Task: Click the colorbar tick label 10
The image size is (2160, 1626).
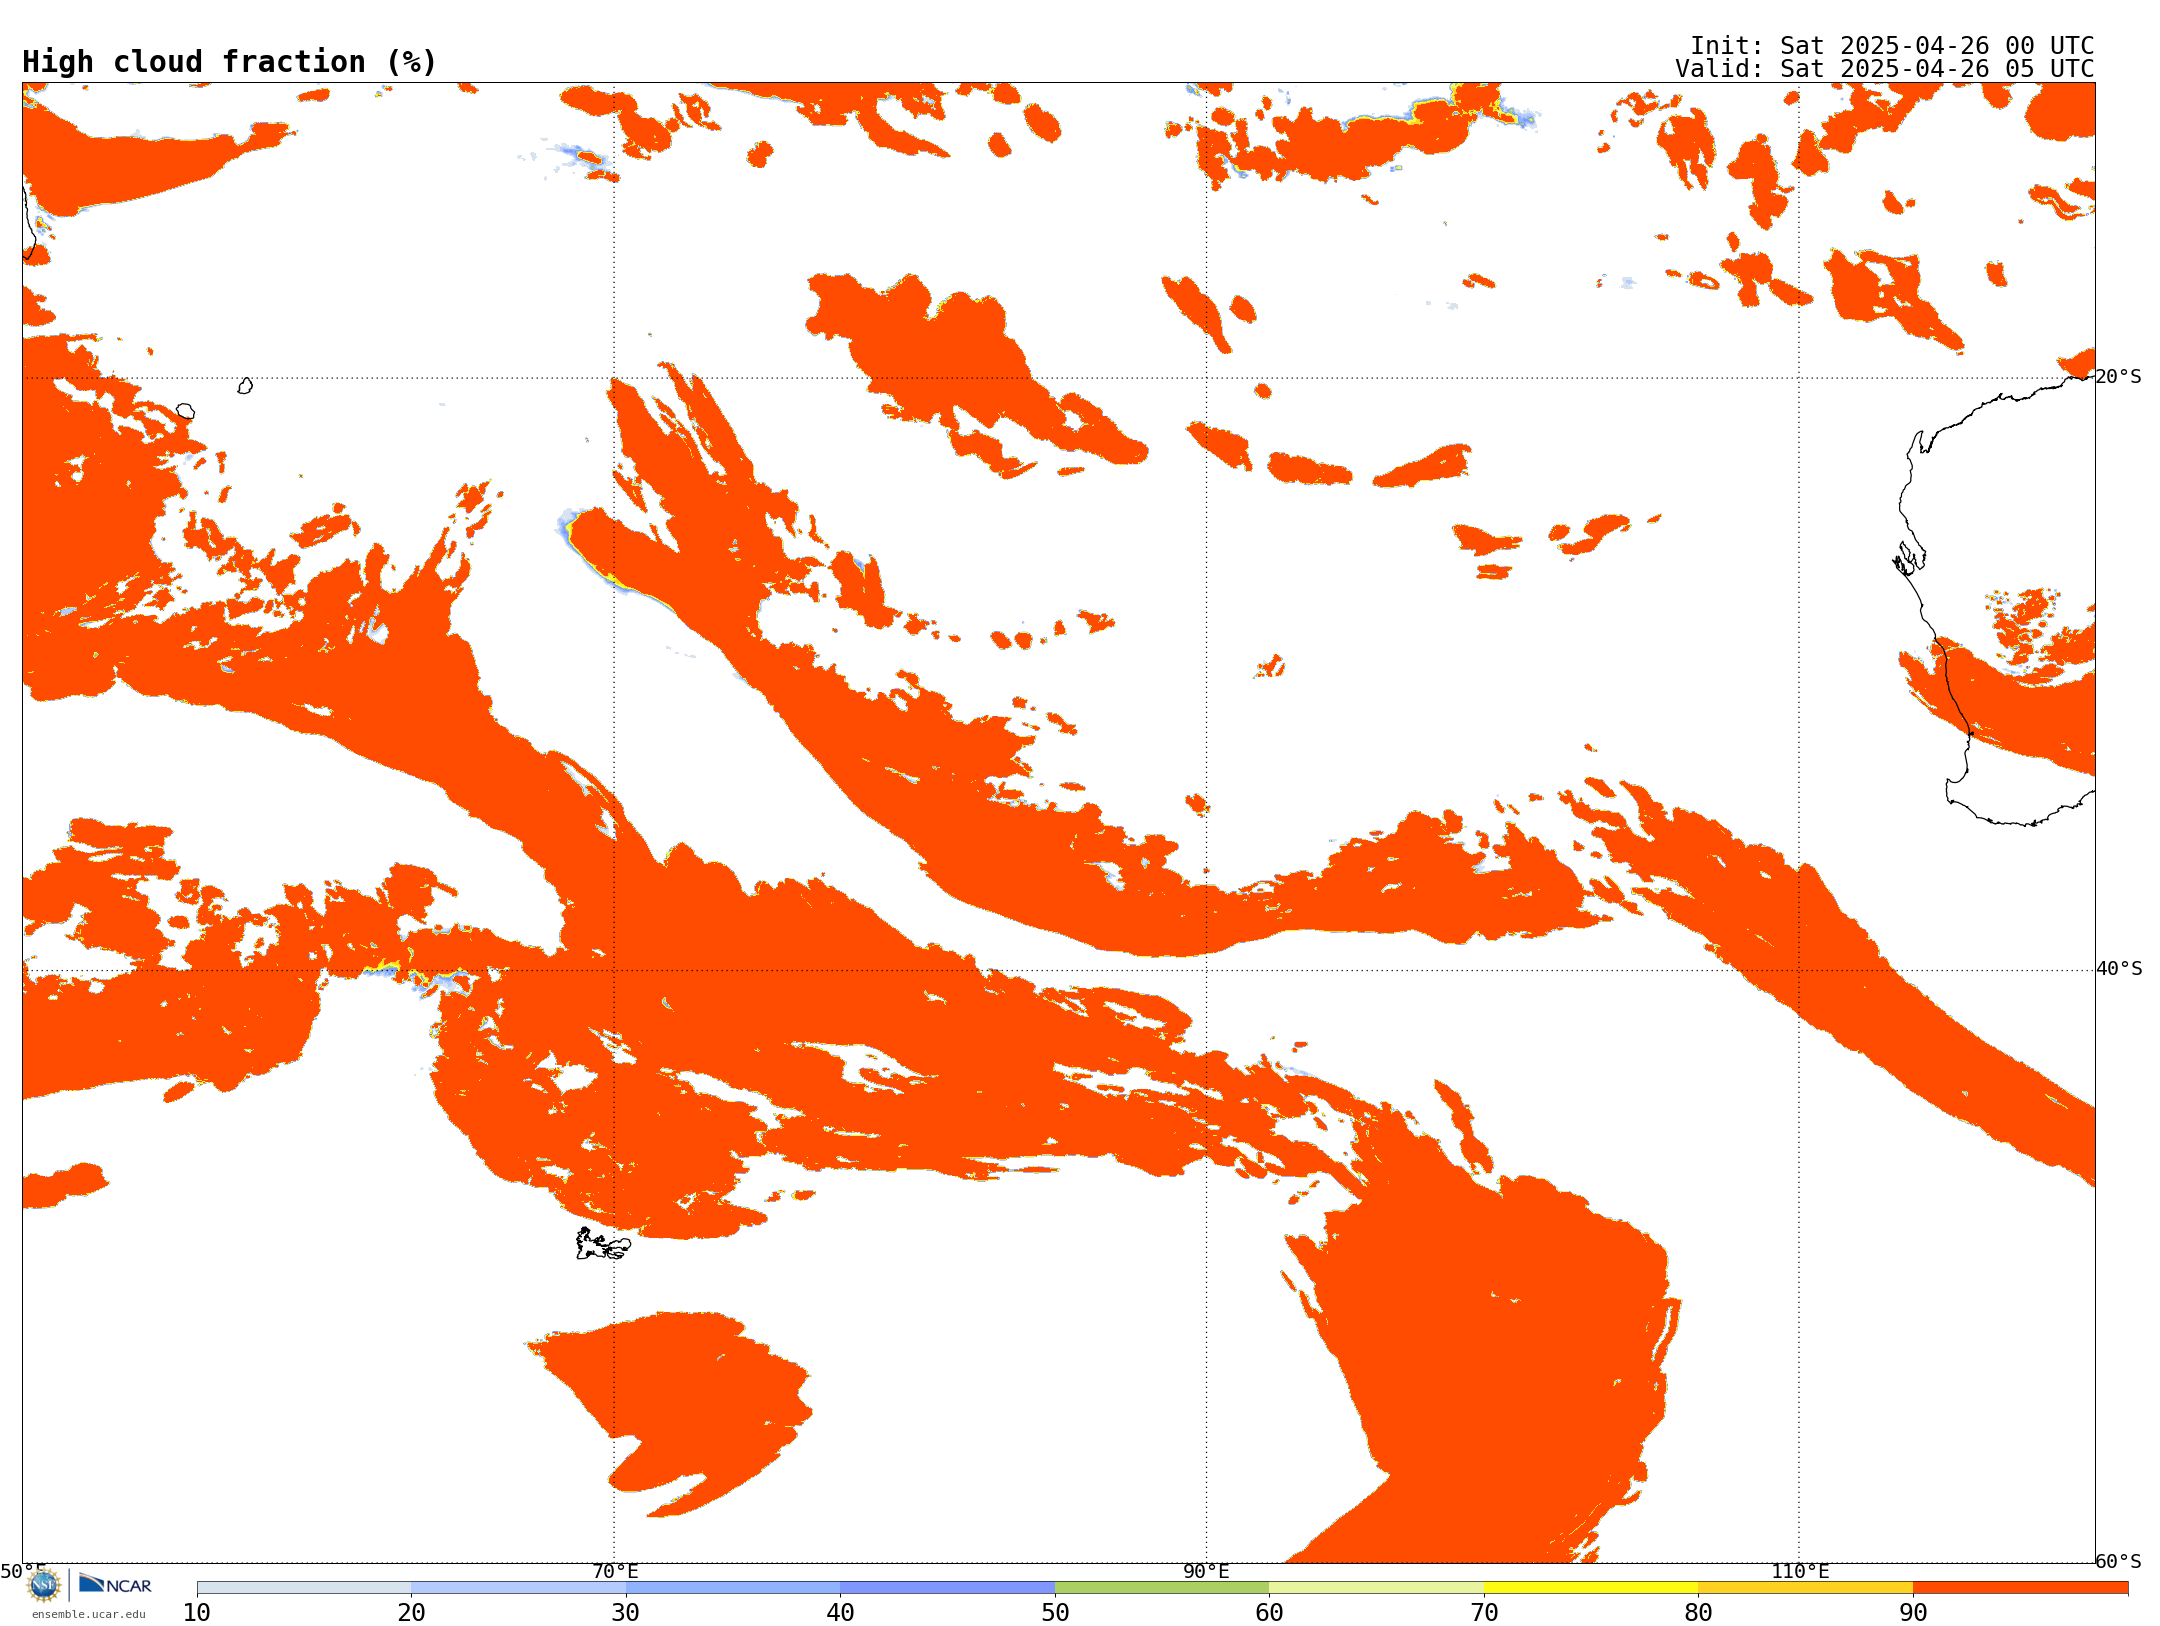Action: (x=197, y=1613)
